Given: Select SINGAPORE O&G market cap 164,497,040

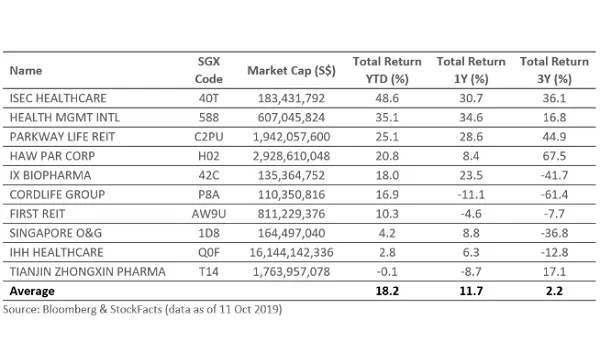Looking at the screenshot, I should pyautogui.click(x=291, y=233).
